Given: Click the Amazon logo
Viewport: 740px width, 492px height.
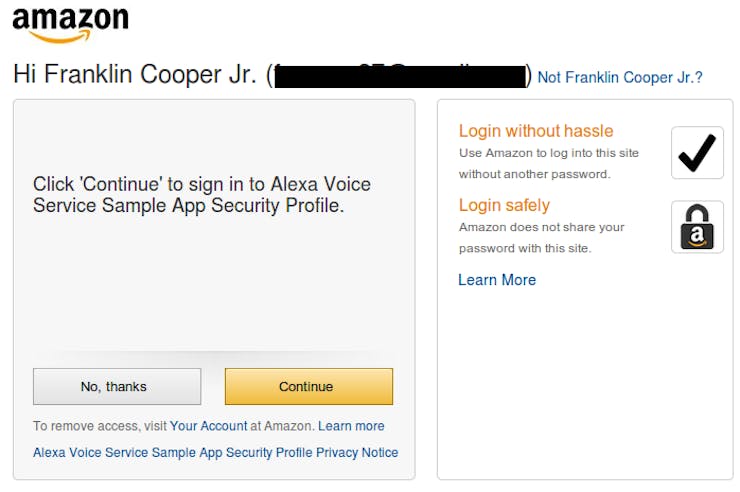Looking at the screenshot, I should tap(70, 25).
